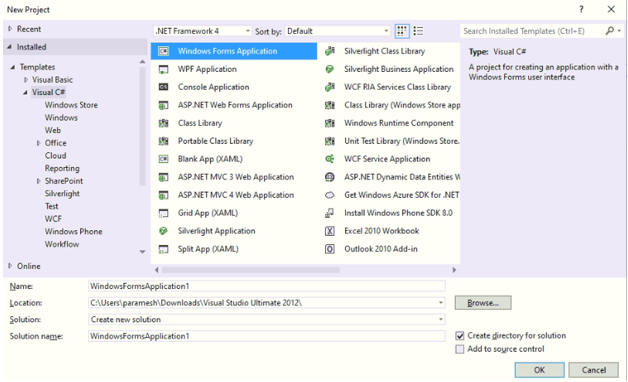Click the Split App (XAML) icon
This screenshot has width=628, height=382.
(x=163, y=249)
